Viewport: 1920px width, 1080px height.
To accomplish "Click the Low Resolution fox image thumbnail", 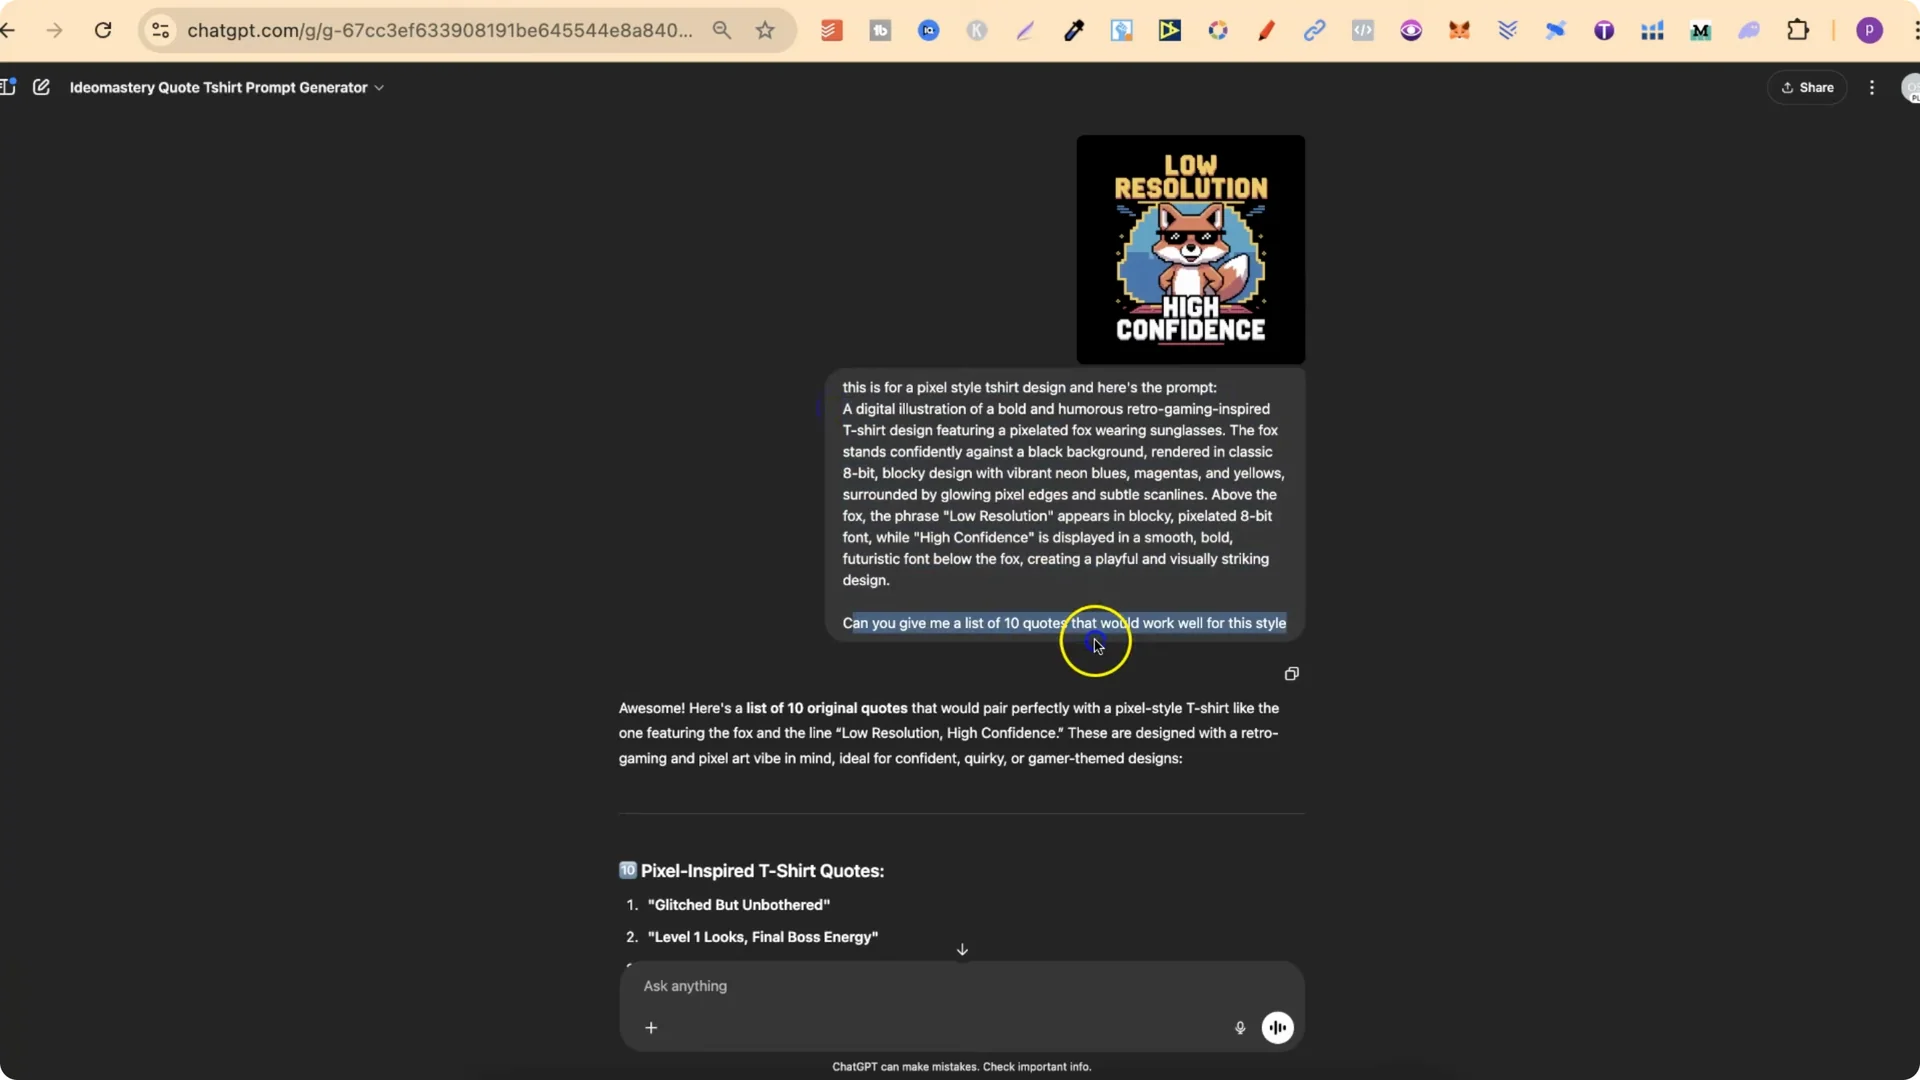I will pyautogui.click(x=1190, y=248).
